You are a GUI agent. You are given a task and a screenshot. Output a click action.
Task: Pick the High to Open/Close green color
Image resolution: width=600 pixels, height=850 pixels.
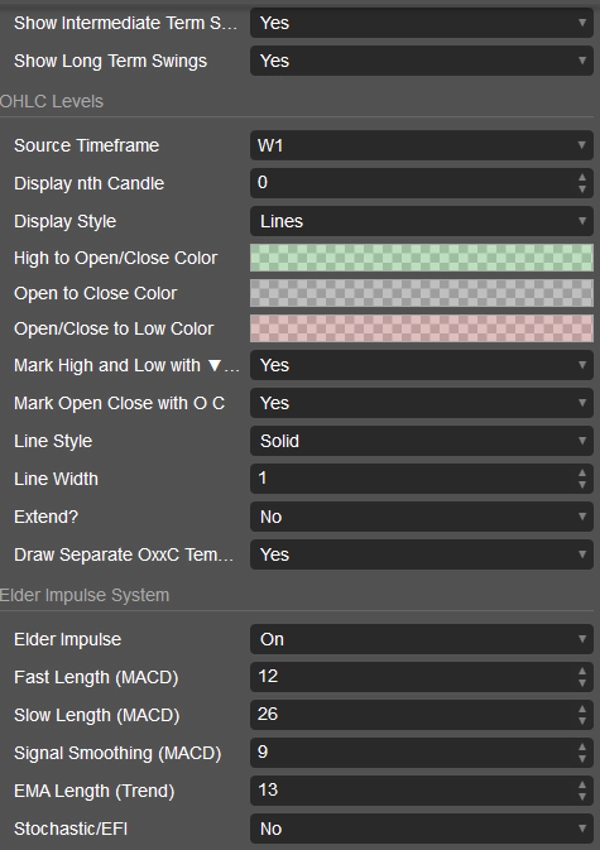[x=421, y=258]
